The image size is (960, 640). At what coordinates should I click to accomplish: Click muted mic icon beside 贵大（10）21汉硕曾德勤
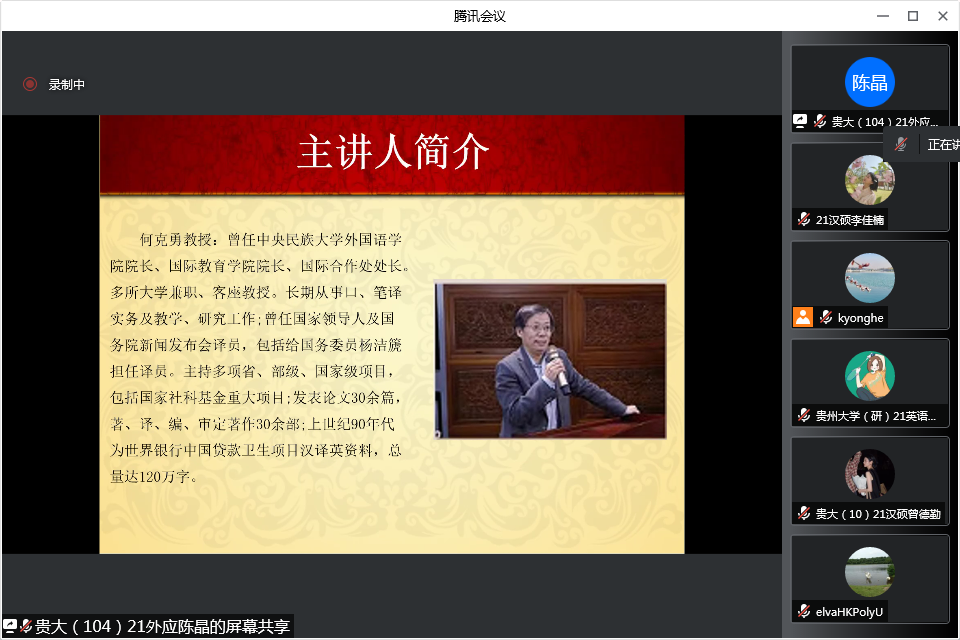pyautogui.click(x=804, y=513)
